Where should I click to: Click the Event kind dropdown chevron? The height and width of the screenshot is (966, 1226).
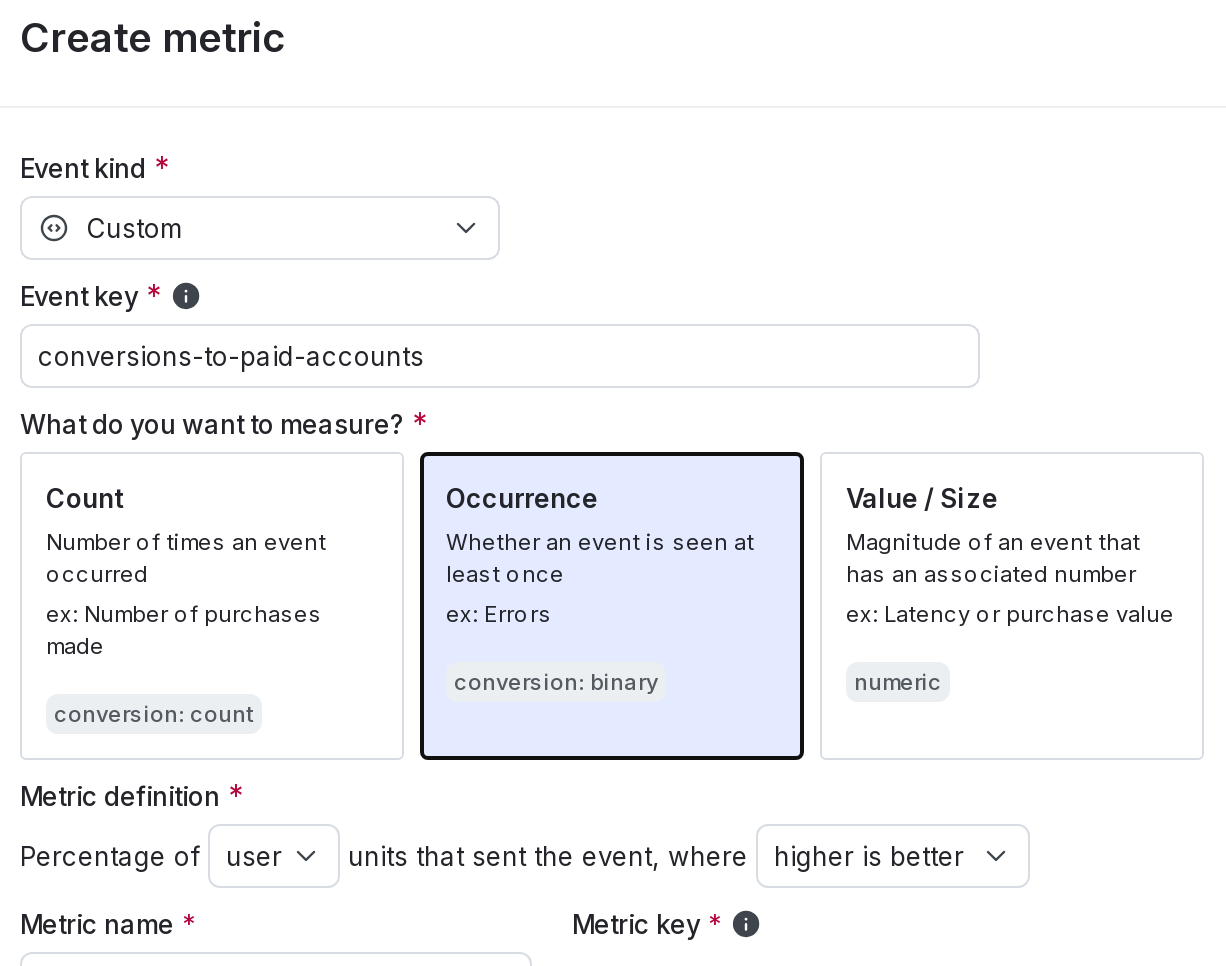(465, 228)
